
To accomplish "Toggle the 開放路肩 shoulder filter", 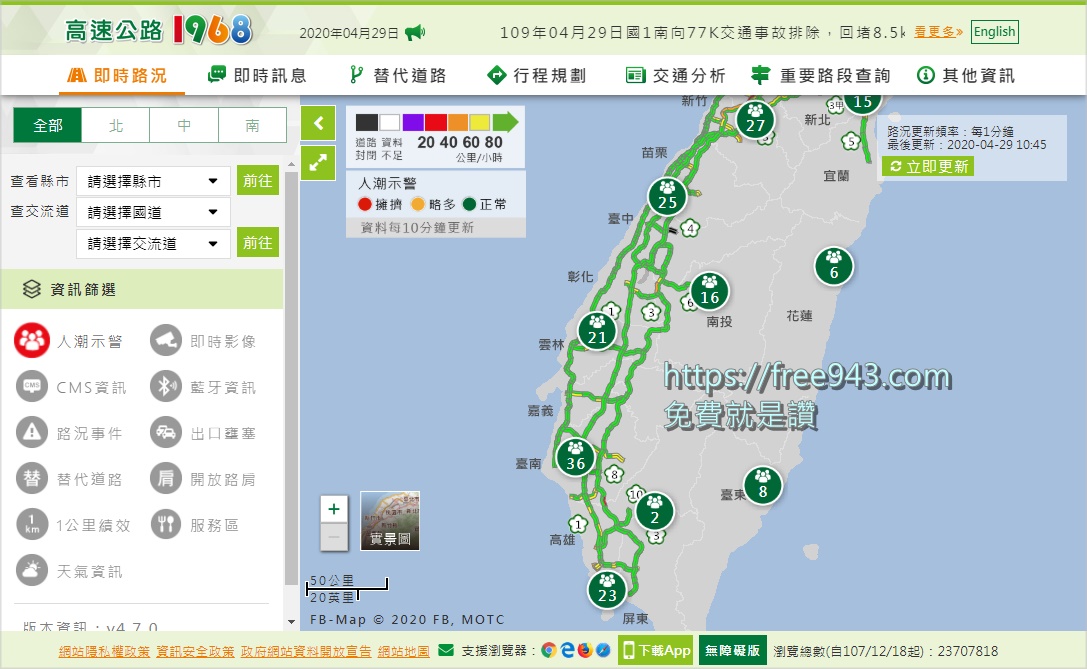I will tap(165, 478).
